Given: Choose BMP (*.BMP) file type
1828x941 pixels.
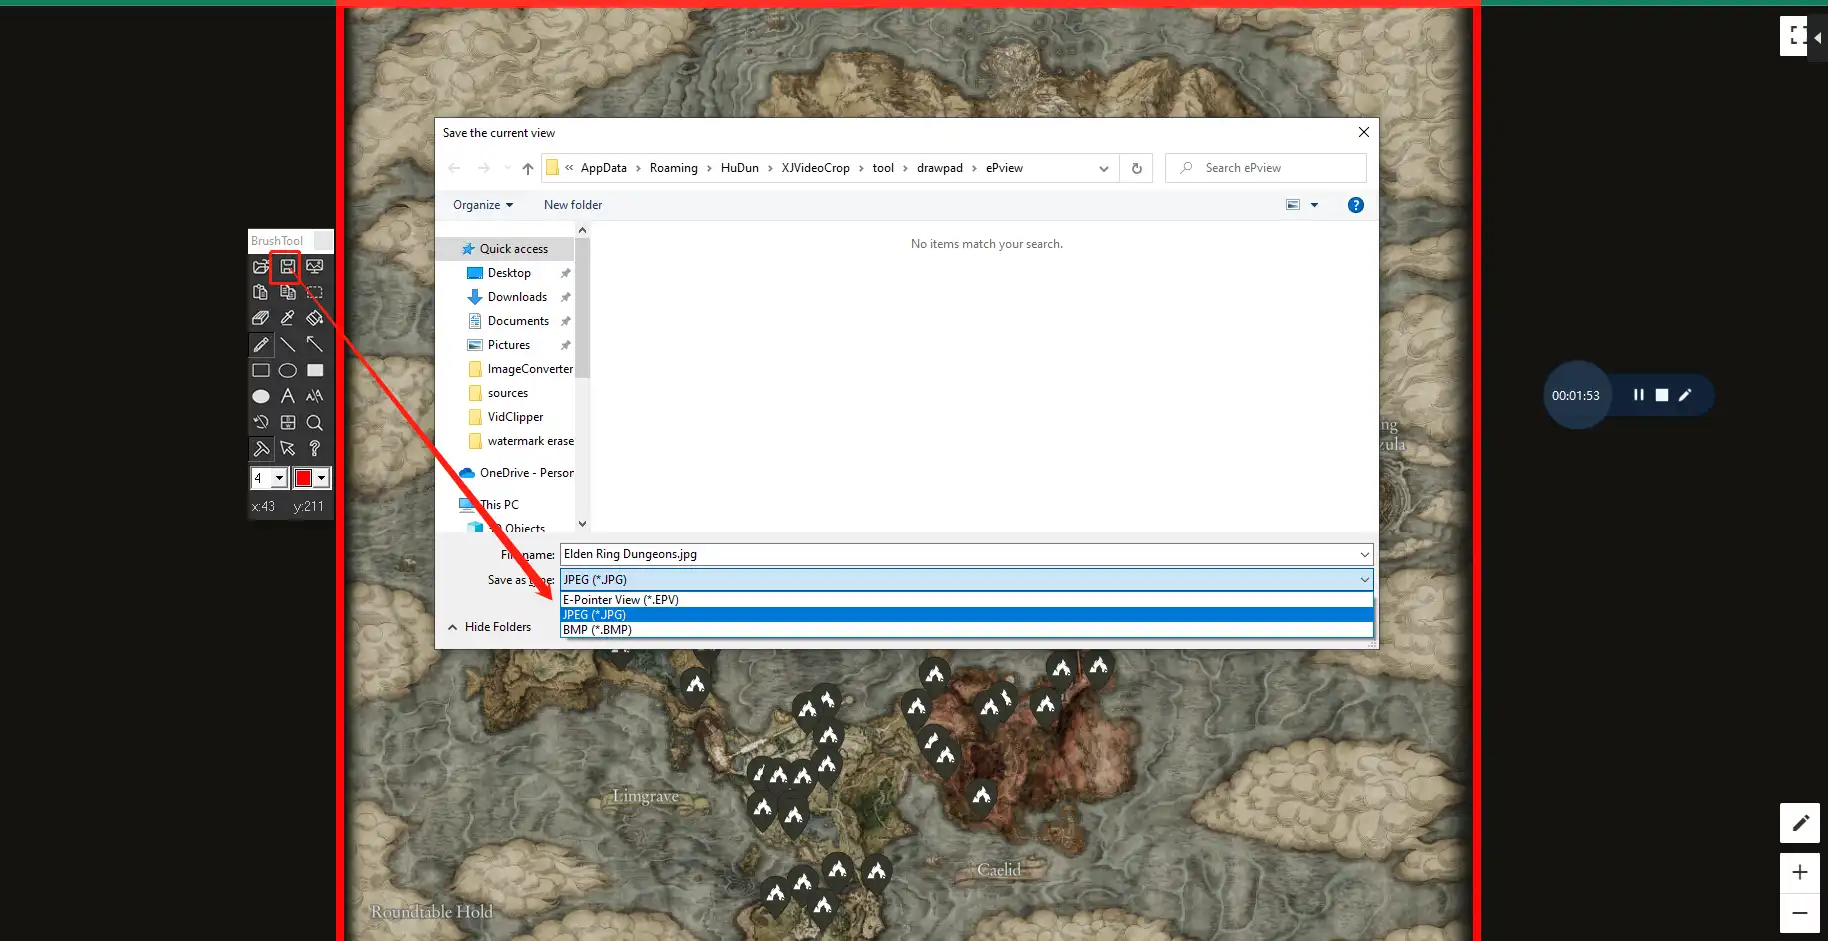Looking at the screenshot, I should 966,630.
